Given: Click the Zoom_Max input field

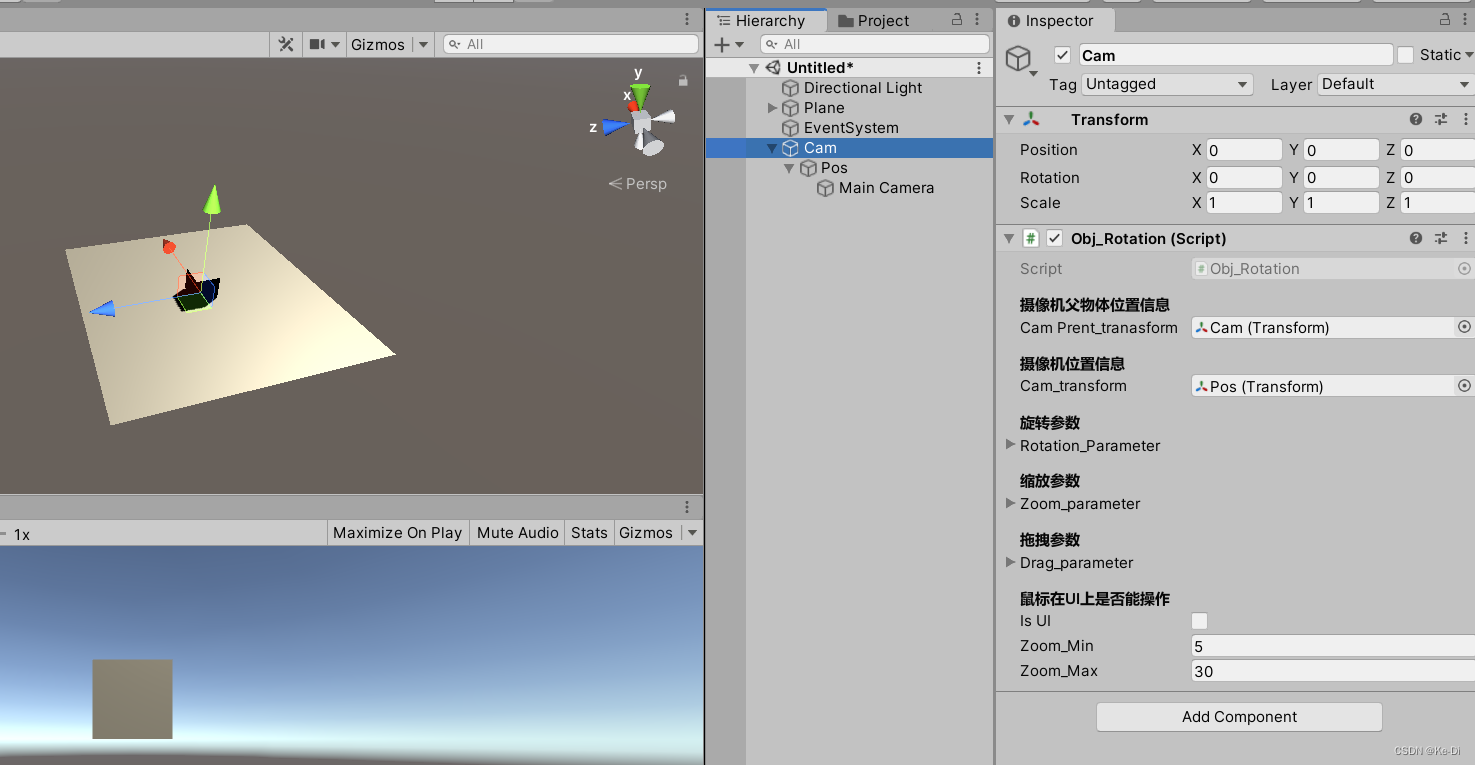Looking at the screenshot, I should pos(1330,671).
